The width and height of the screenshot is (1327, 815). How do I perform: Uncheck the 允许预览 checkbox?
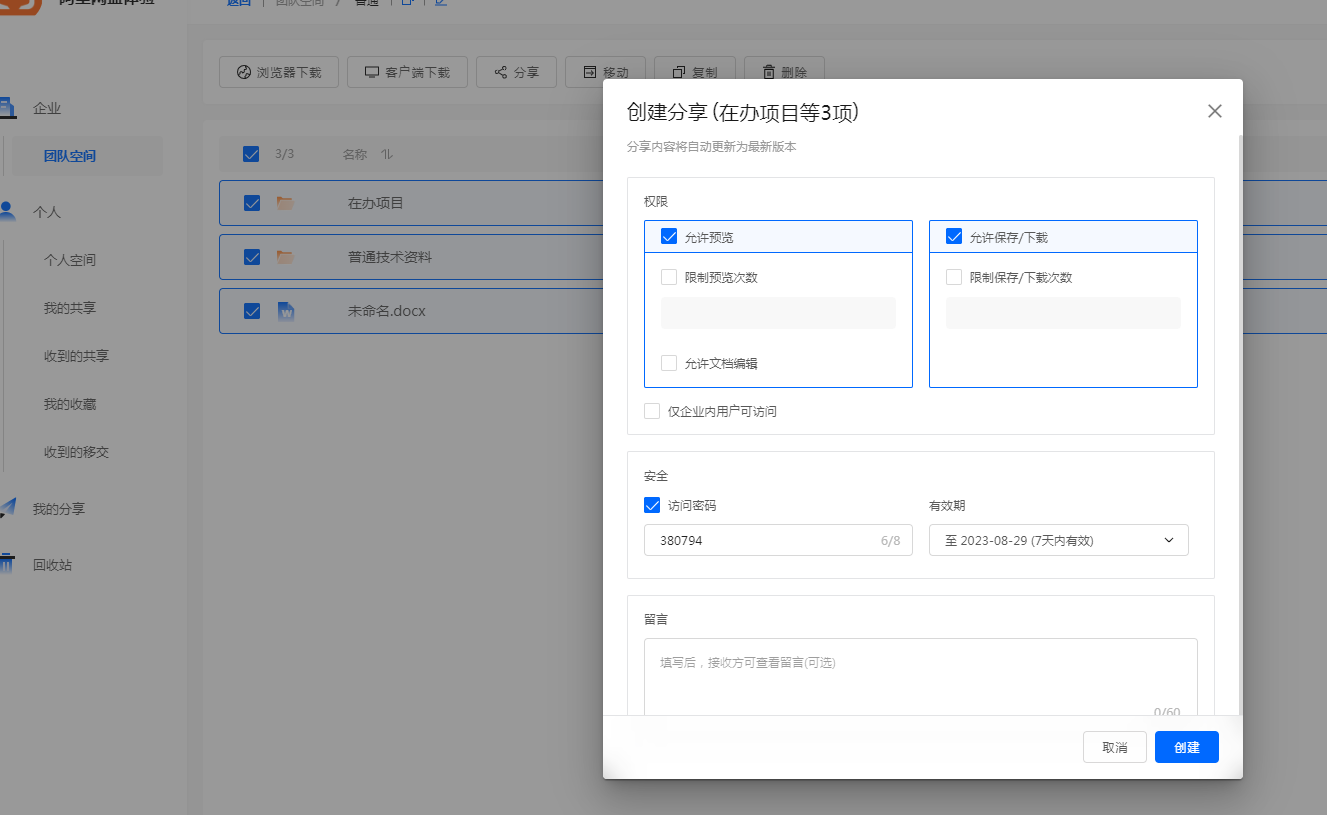point(669,237)
